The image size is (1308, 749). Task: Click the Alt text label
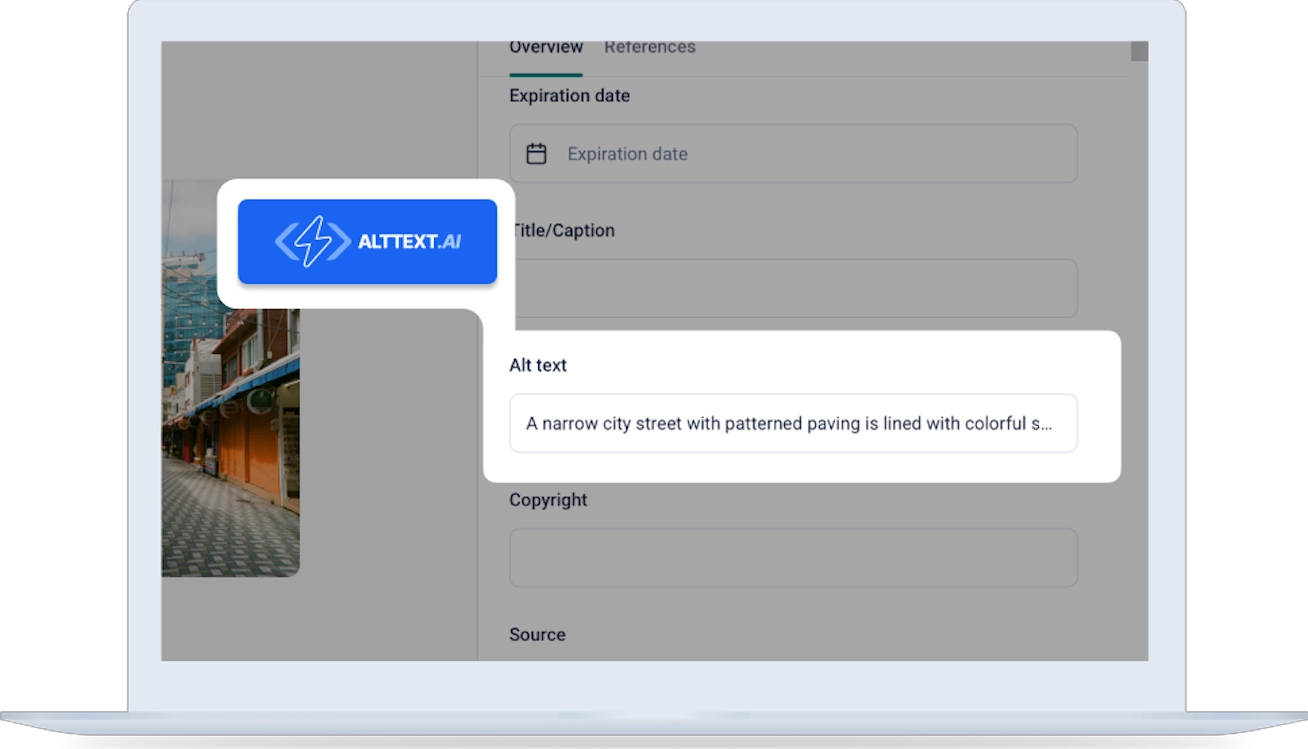click(538, 365)
